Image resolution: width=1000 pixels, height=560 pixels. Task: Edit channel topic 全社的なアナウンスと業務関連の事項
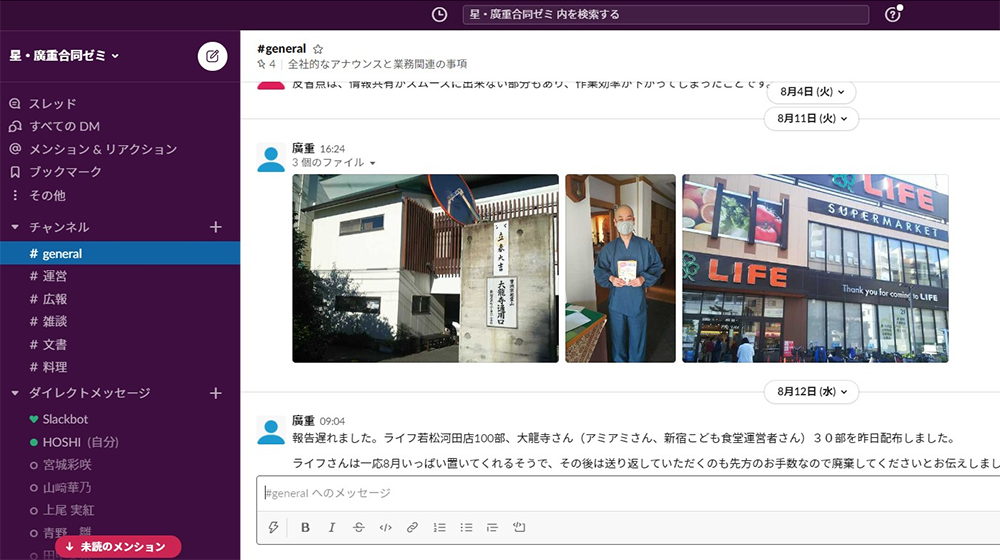tap(378, 64)
